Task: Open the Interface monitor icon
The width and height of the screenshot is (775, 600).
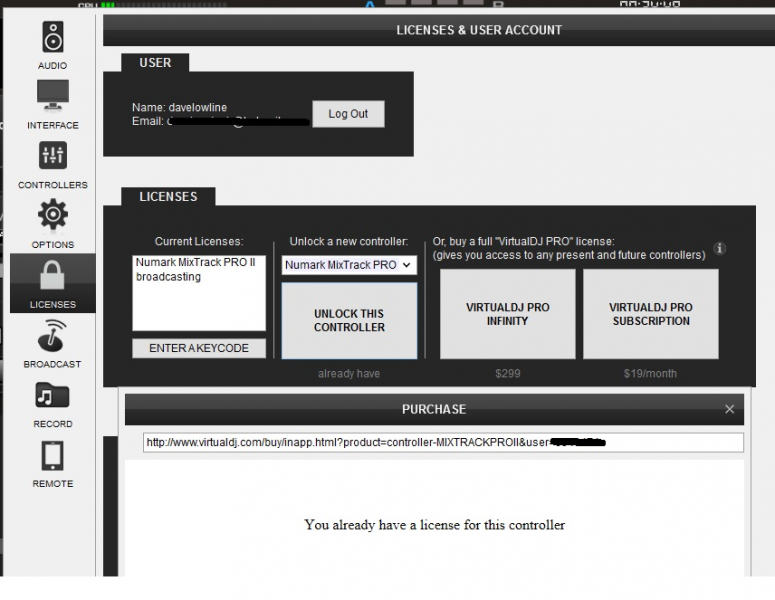Action: tap(53, 95)
